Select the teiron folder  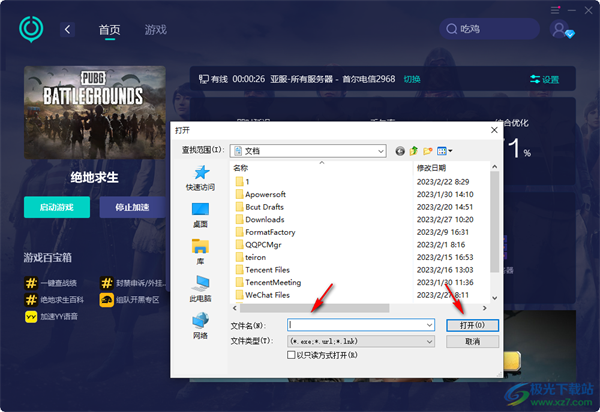251,257
